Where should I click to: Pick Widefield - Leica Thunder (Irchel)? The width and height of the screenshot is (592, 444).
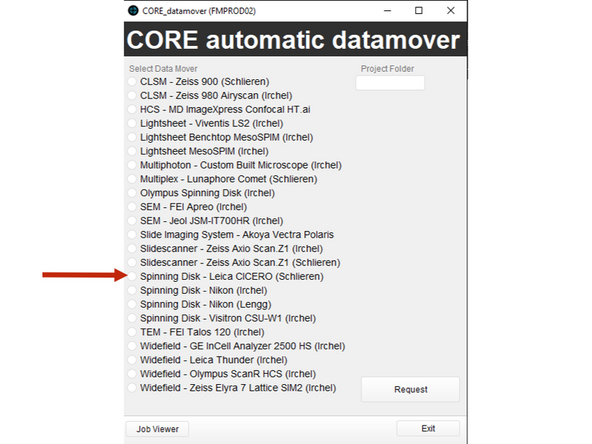pos(132,360)
